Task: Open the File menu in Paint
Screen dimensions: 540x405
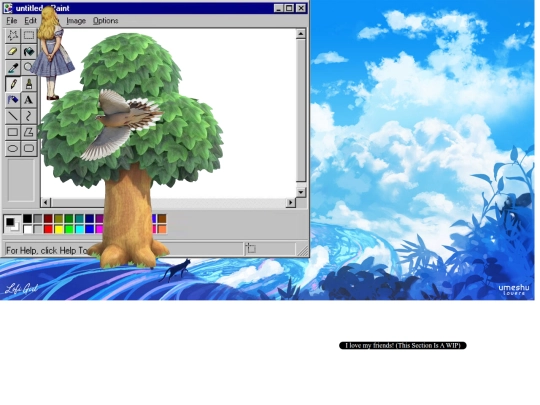Action: pos(12,21)
